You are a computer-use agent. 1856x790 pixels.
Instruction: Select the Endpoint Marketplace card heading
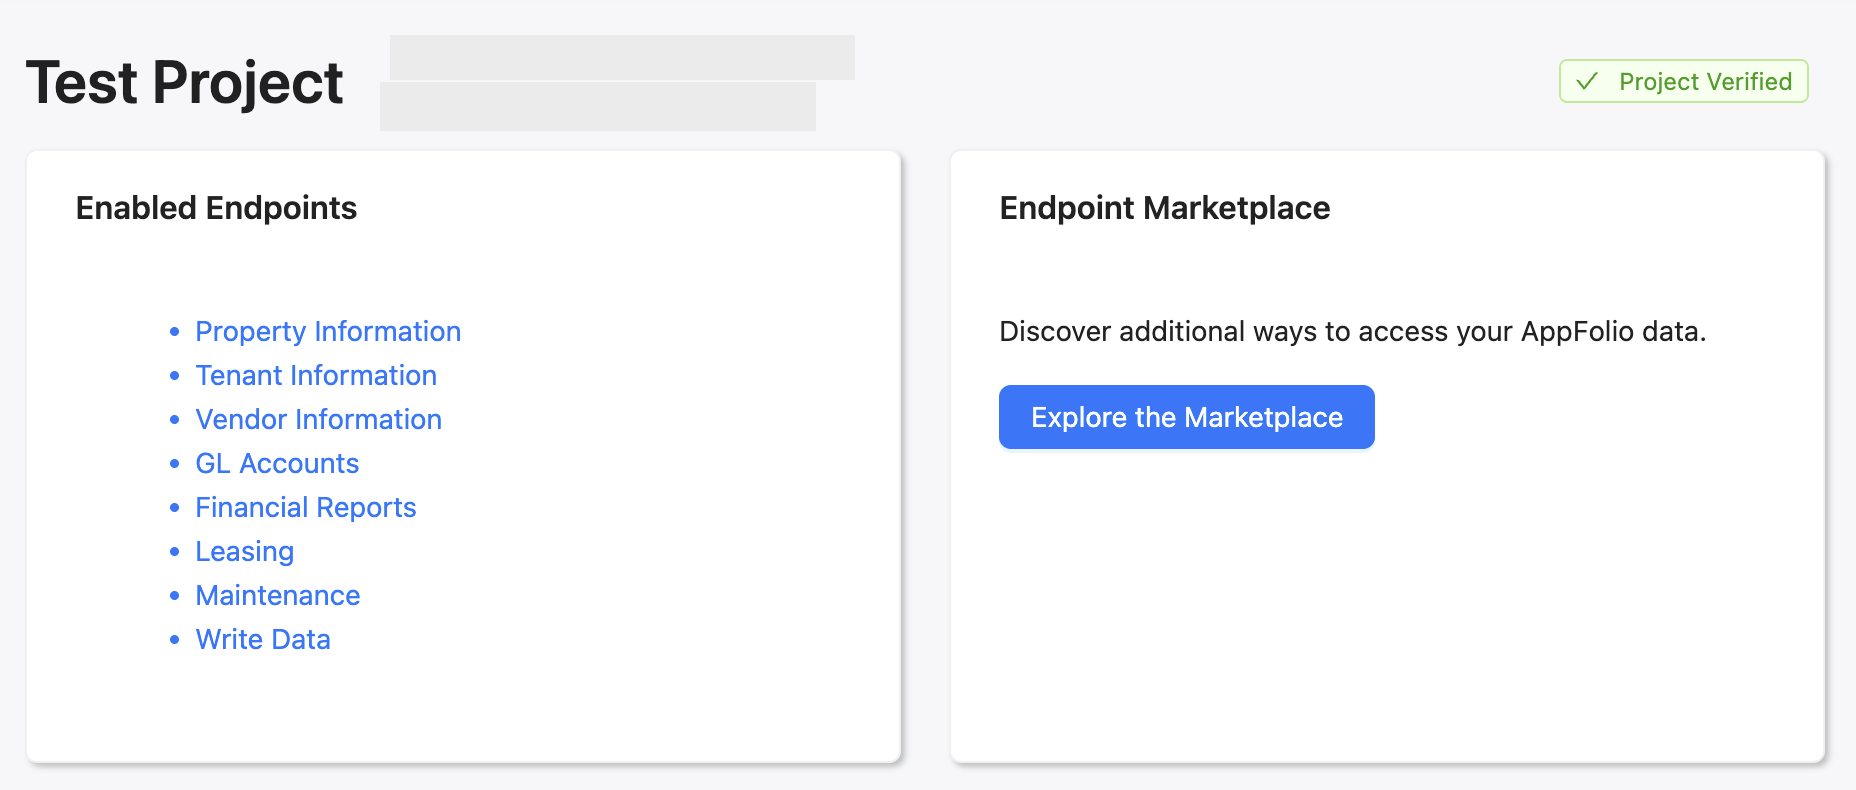point(1164,208)
